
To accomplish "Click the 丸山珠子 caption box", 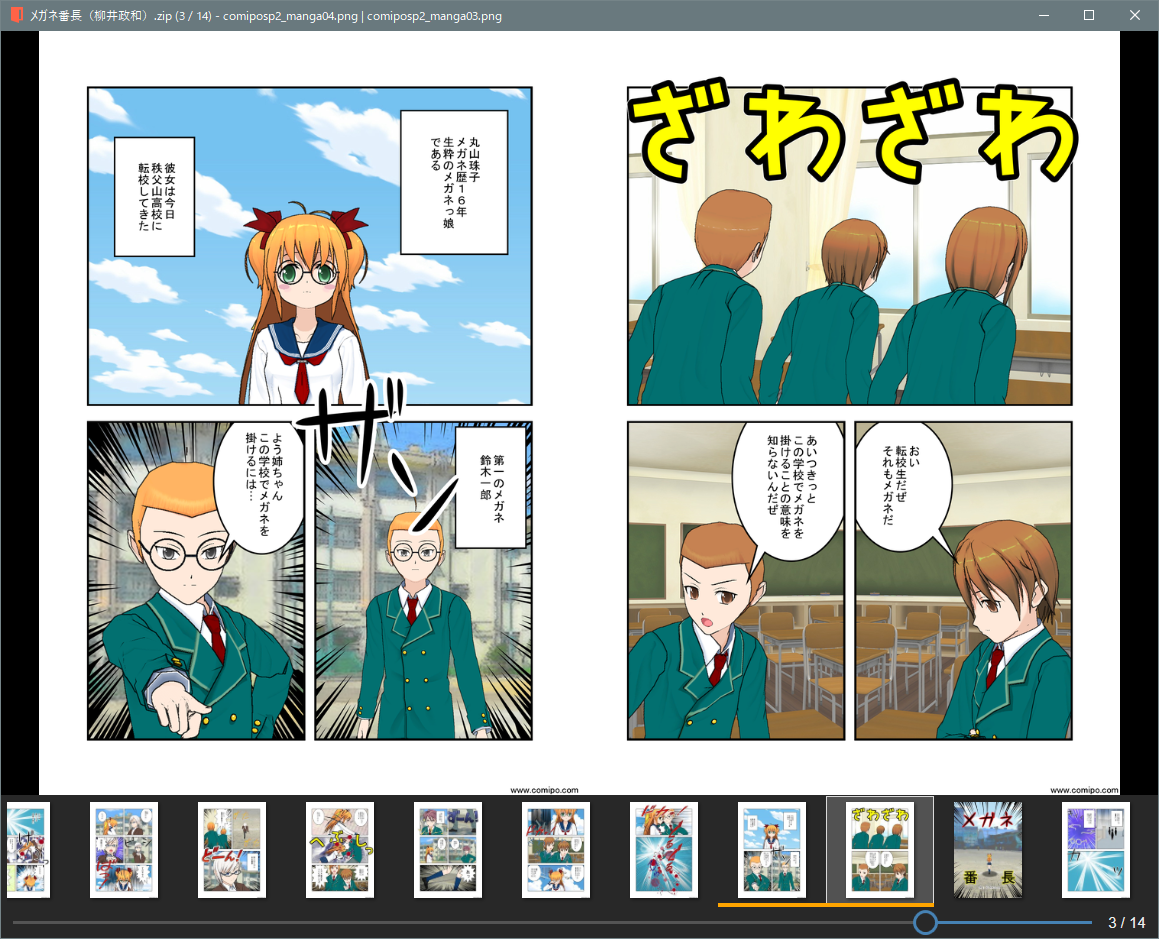I will 454,183.
